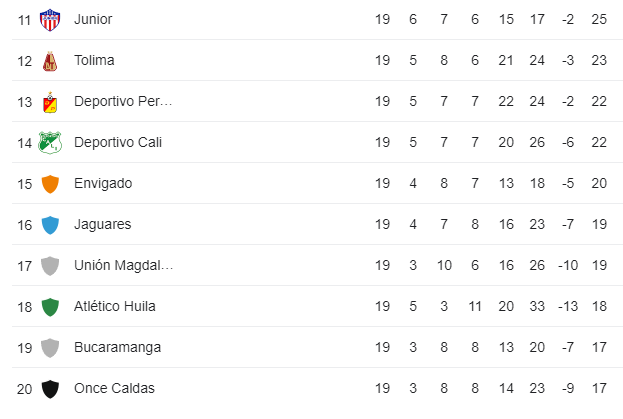Select the Deportivo Pereira crest icon

pyautogui.click(x=50, y=102)
